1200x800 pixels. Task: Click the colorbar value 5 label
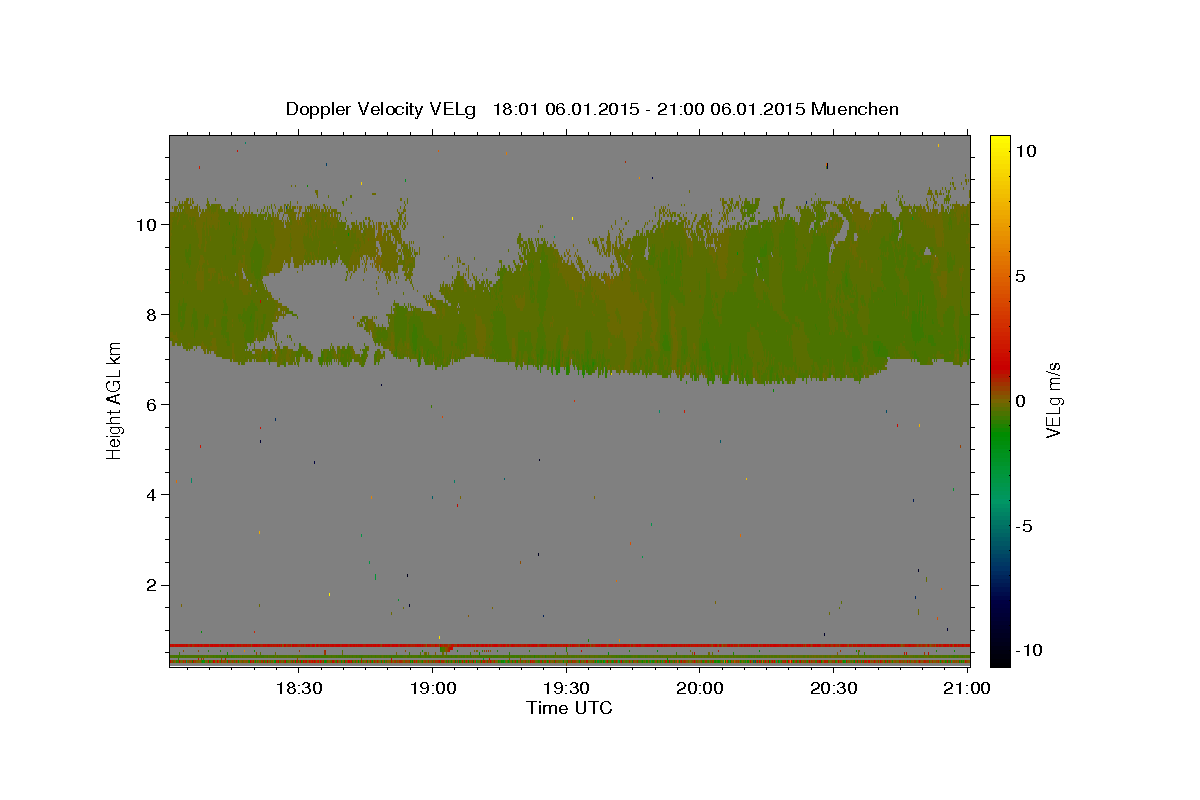(x=1020, y=276)
